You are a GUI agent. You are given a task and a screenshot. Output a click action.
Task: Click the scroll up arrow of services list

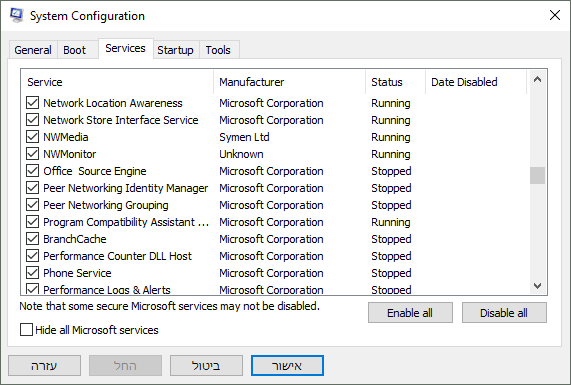coord(537,79)
